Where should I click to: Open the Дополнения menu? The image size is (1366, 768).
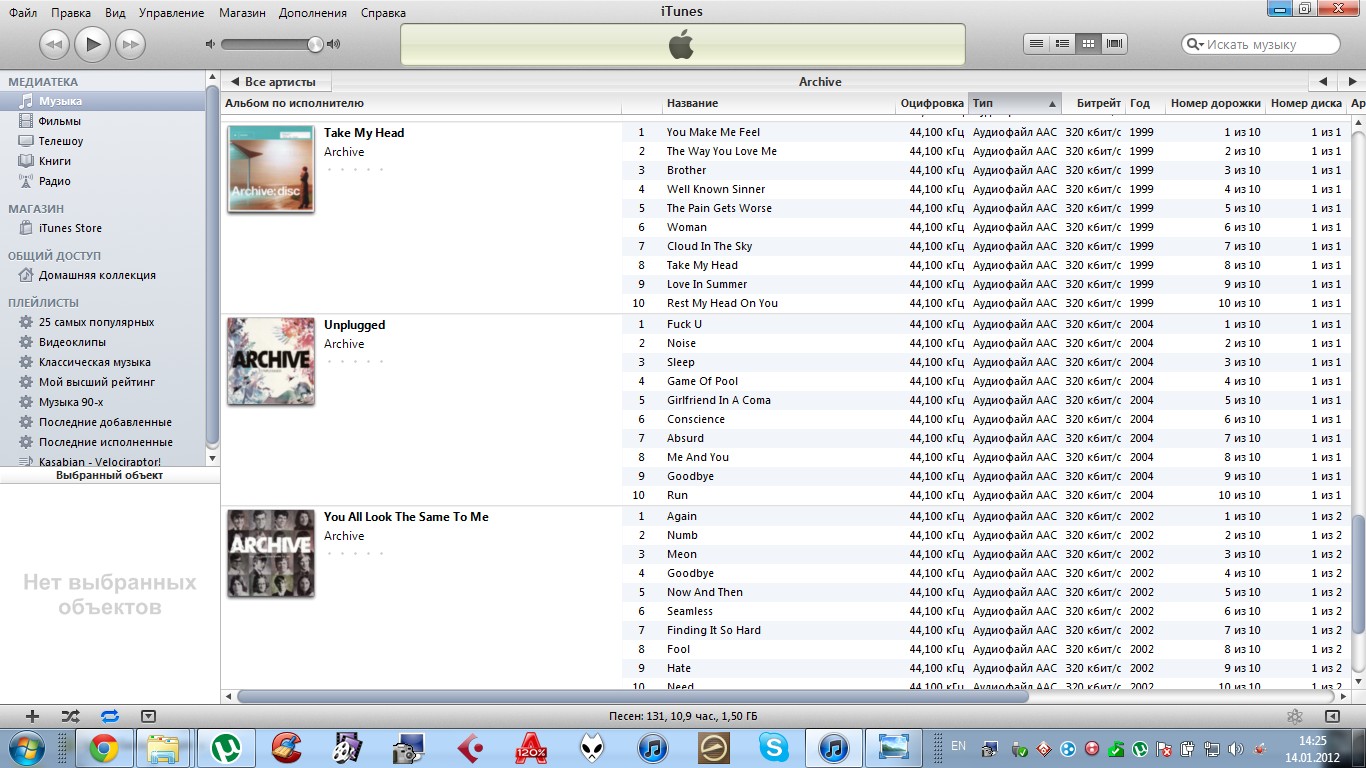(x=313, y=13)
